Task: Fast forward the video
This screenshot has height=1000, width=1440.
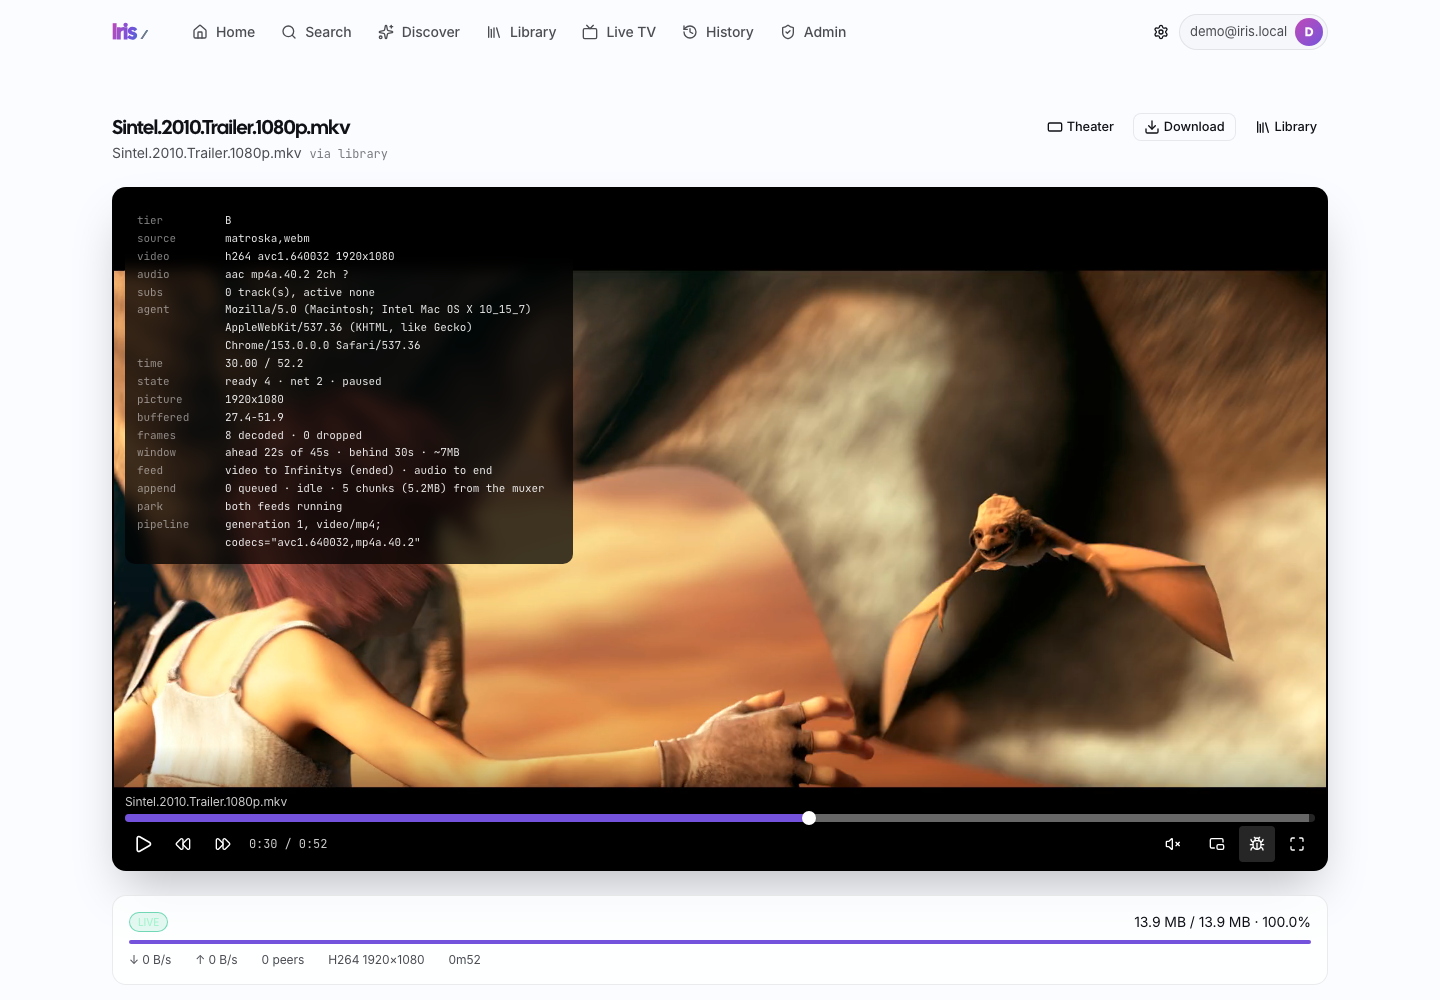Action: (x=223, y=844)
